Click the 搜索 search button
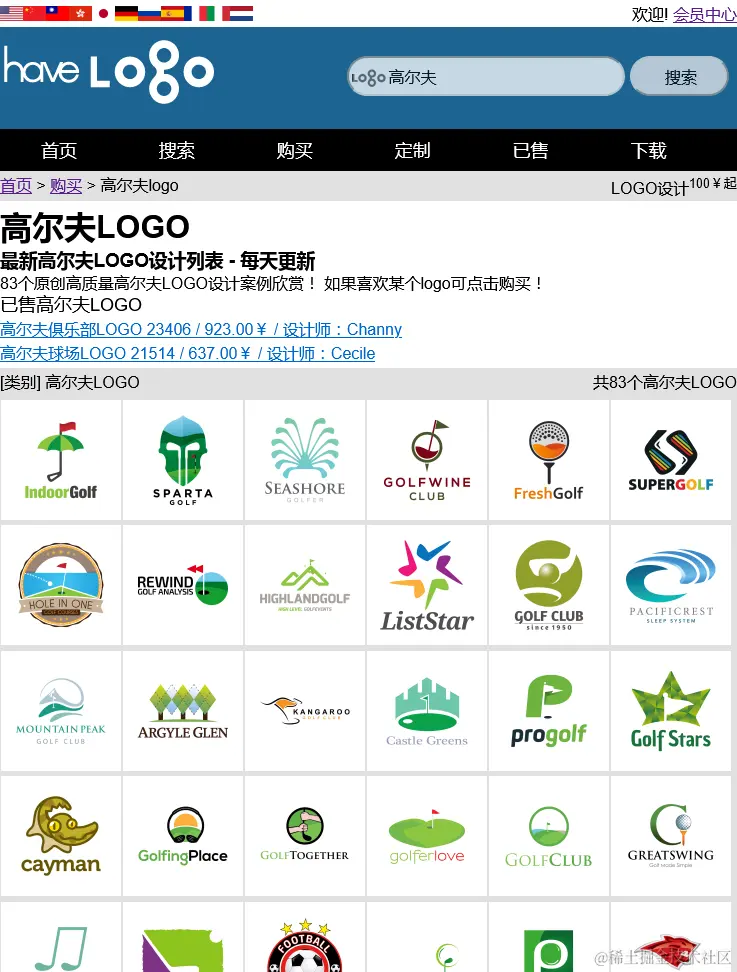Viewport: 737px width, 972px height. pyautogui.click(x=679, y=76)
